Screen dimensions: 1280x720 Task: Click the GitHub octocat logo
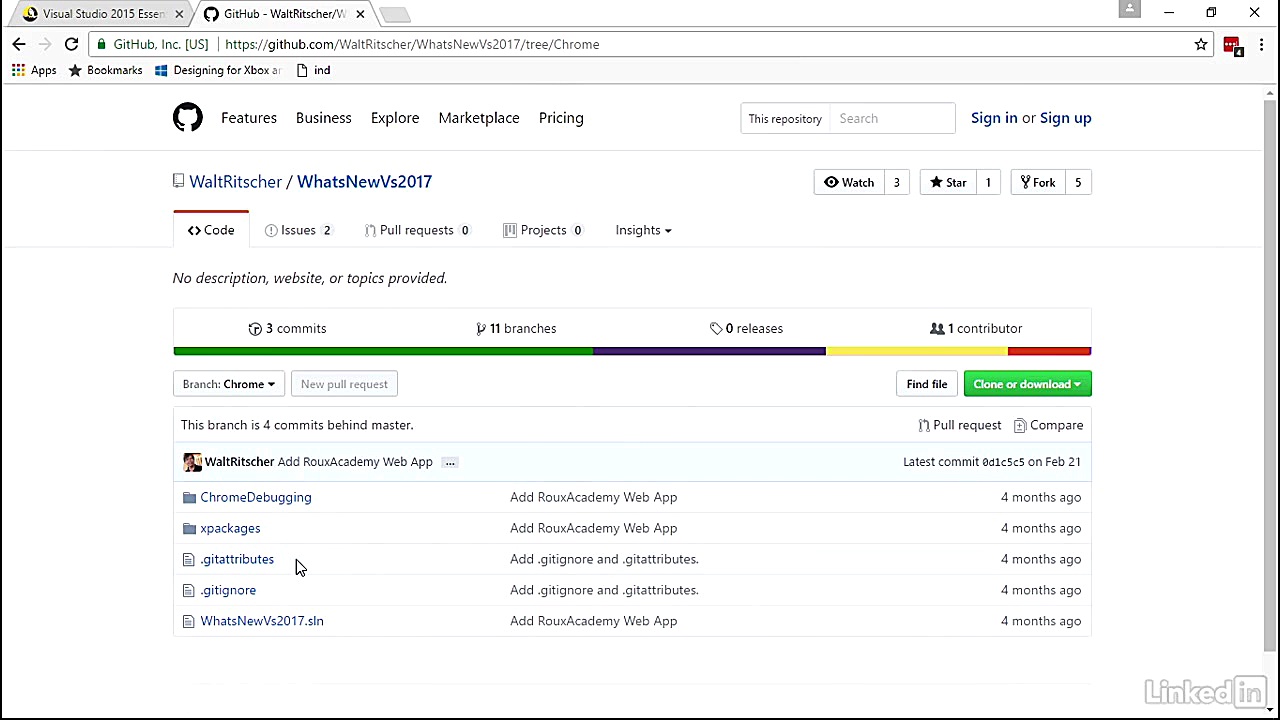(187, 118)
